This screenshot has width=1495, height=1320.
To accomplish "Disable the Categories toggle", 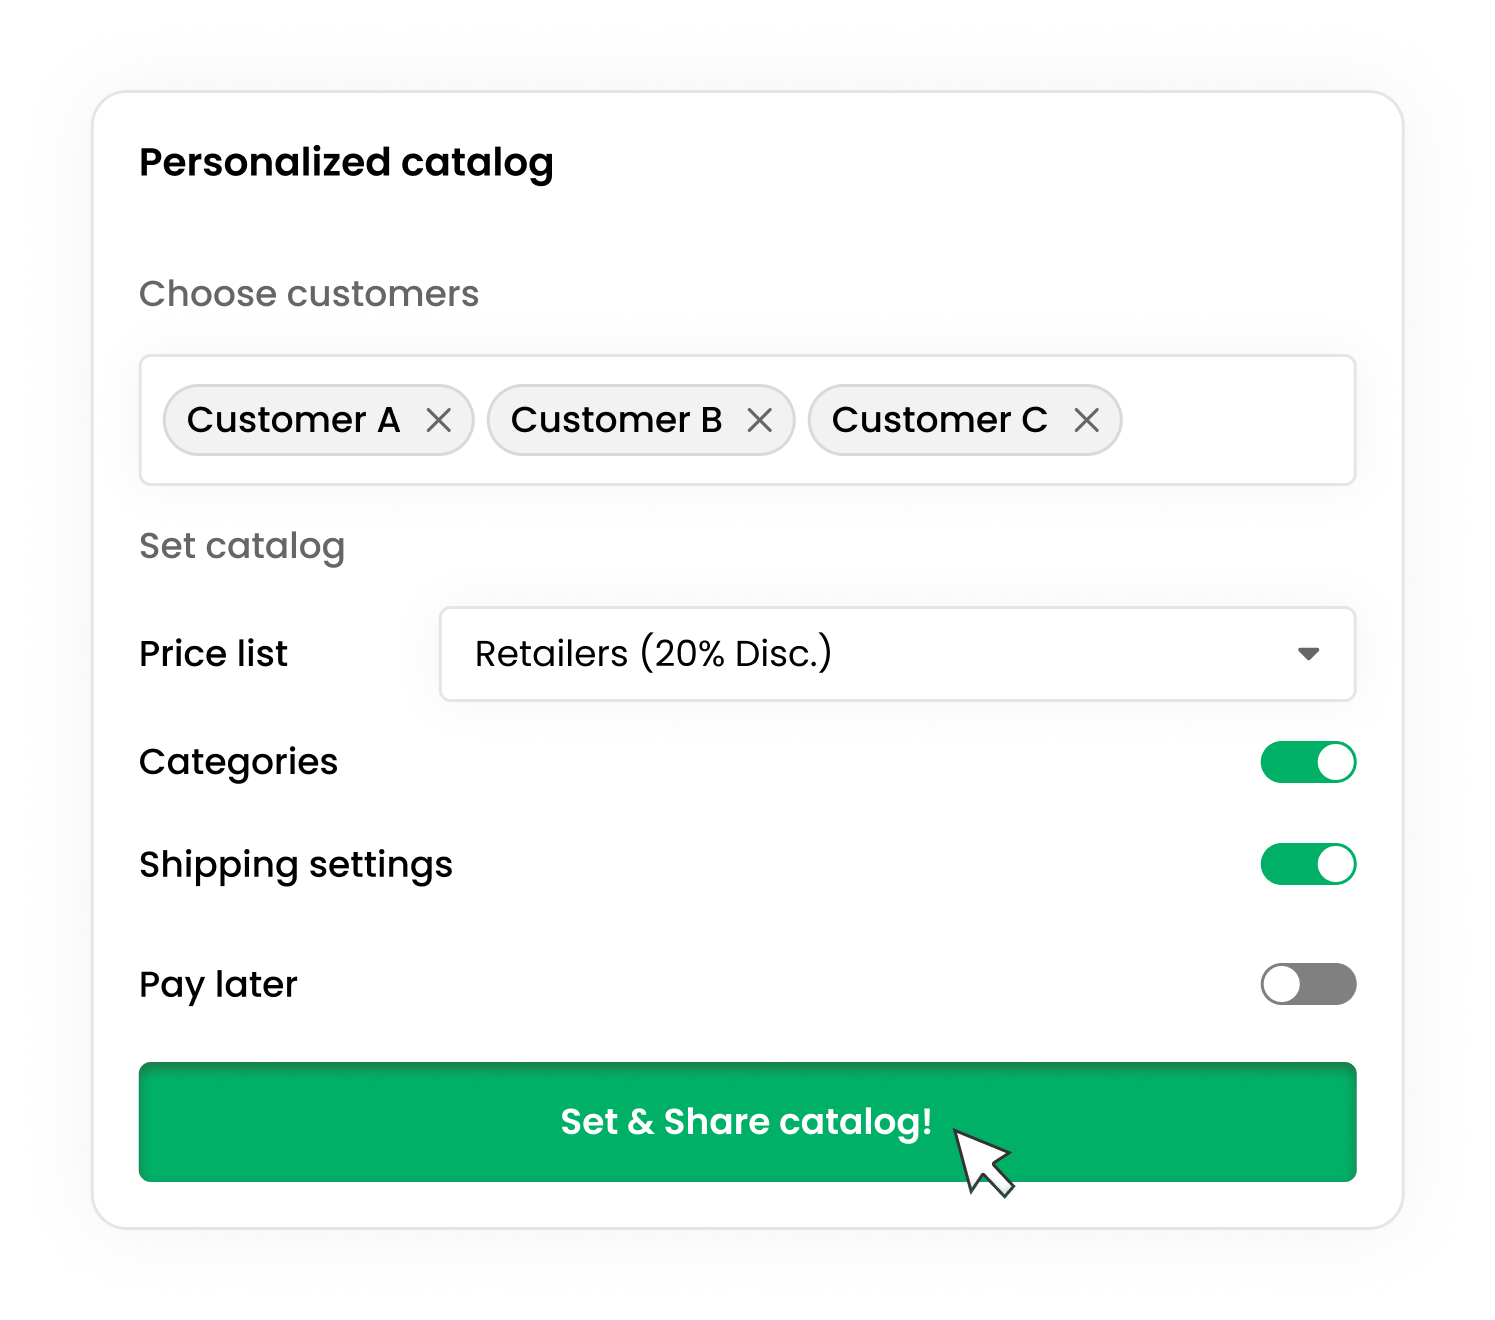I will [x=1308, y=762].
